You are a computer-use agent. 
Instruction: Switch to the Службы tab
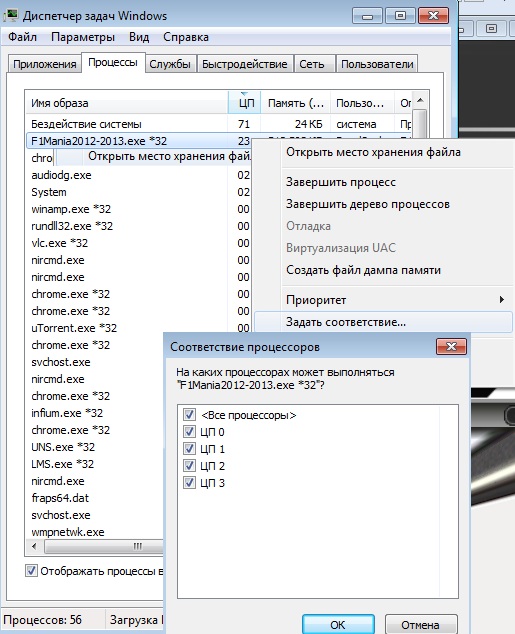[x=170, y=64]
